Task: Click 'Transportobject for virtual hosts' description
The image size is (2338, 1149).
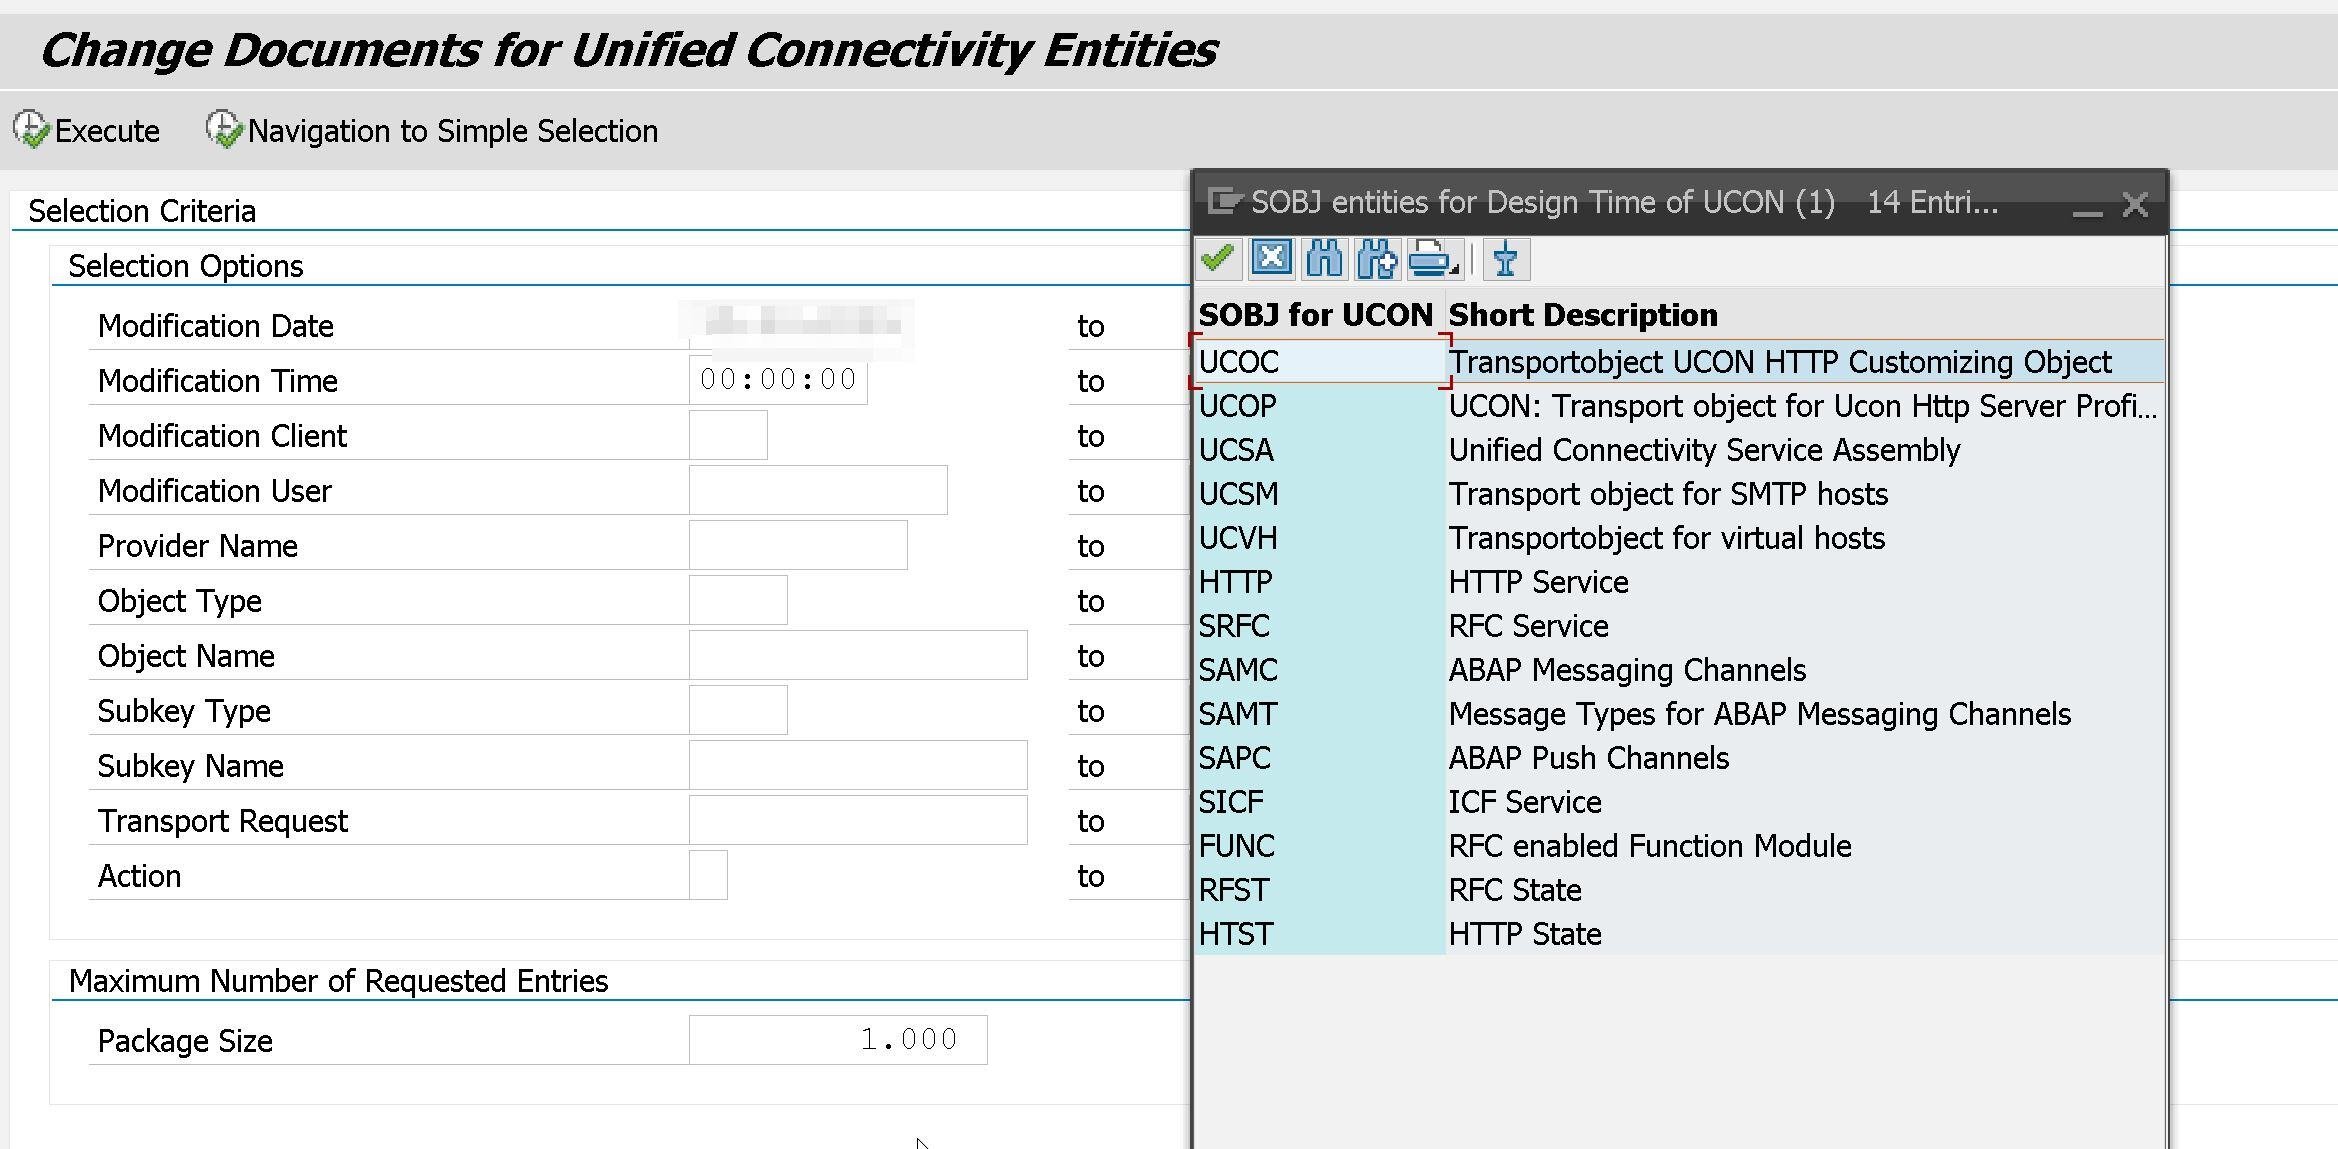Action: 1667,538
